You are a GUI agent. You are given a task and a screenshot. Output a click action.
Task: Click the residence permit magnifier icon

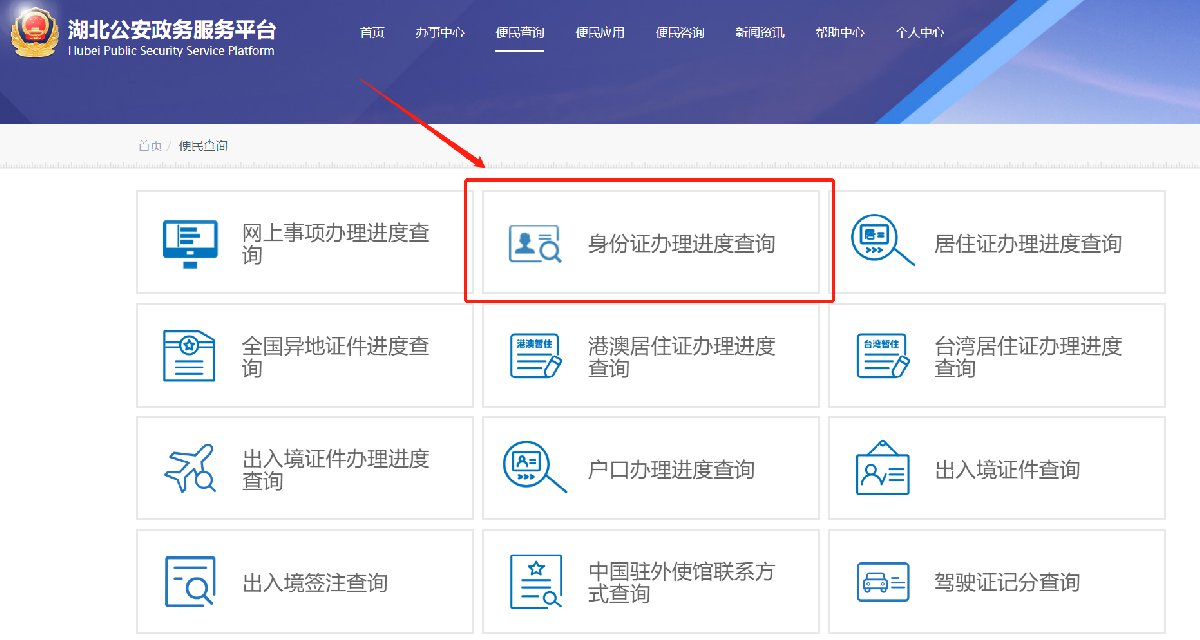click(882, 241)
